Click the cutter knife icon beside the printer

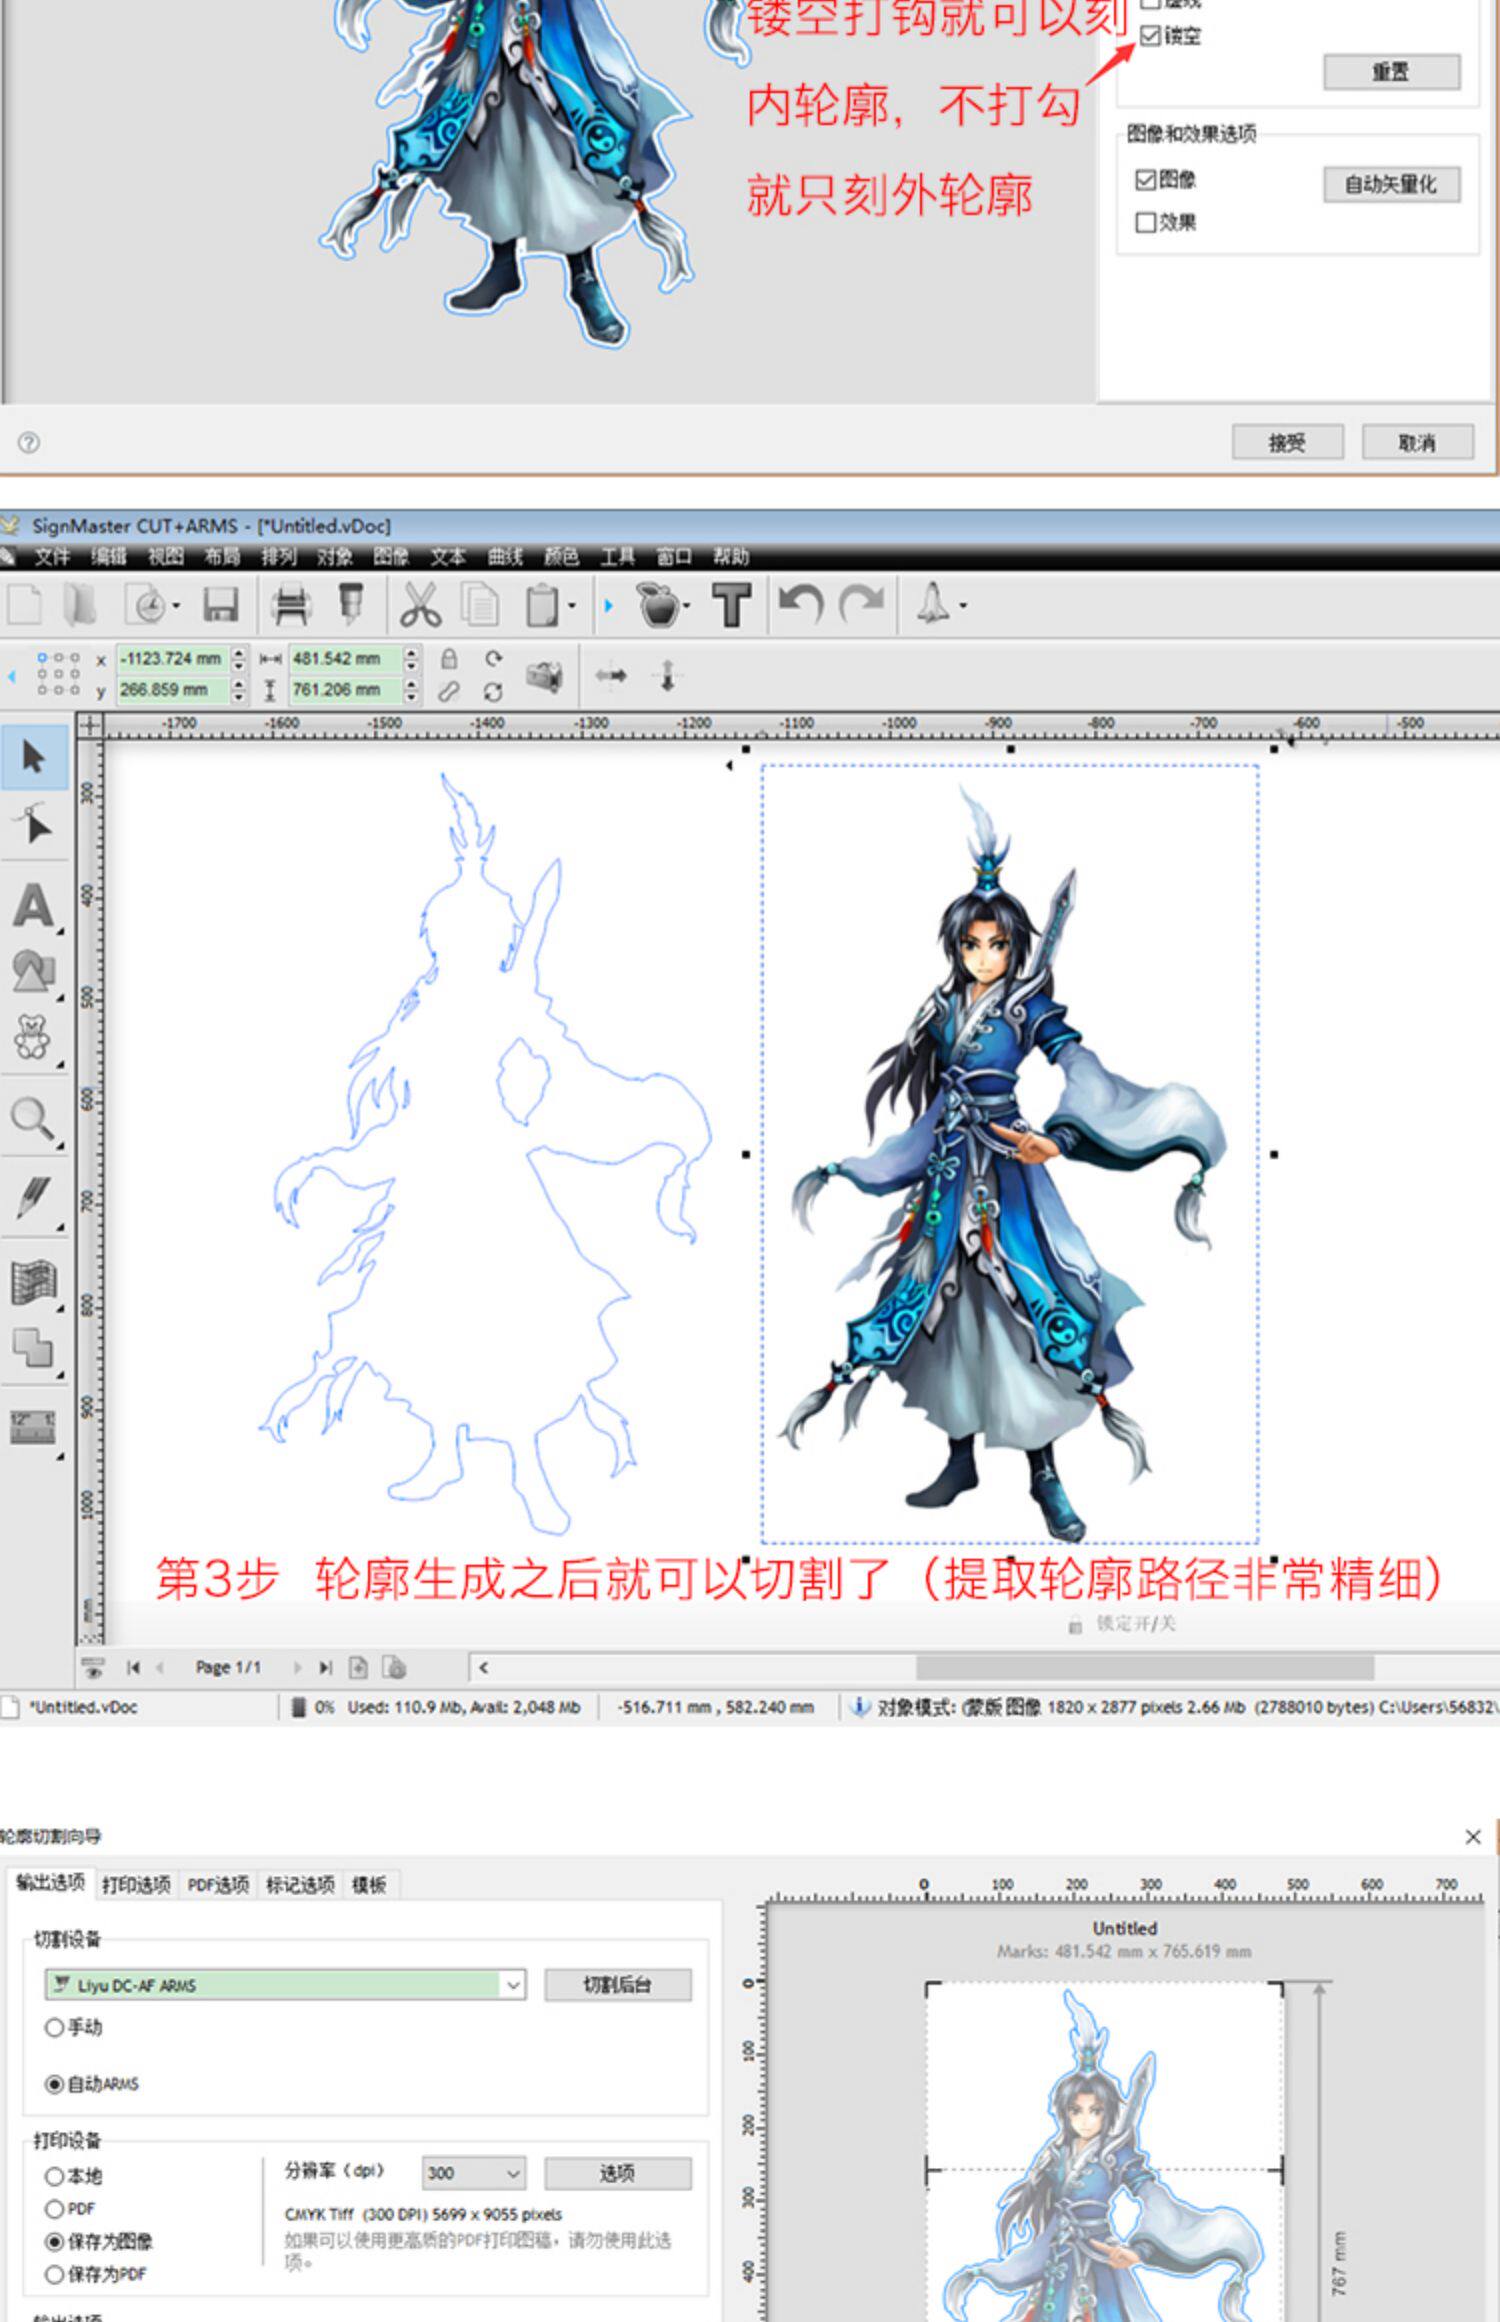click(351, 603)
